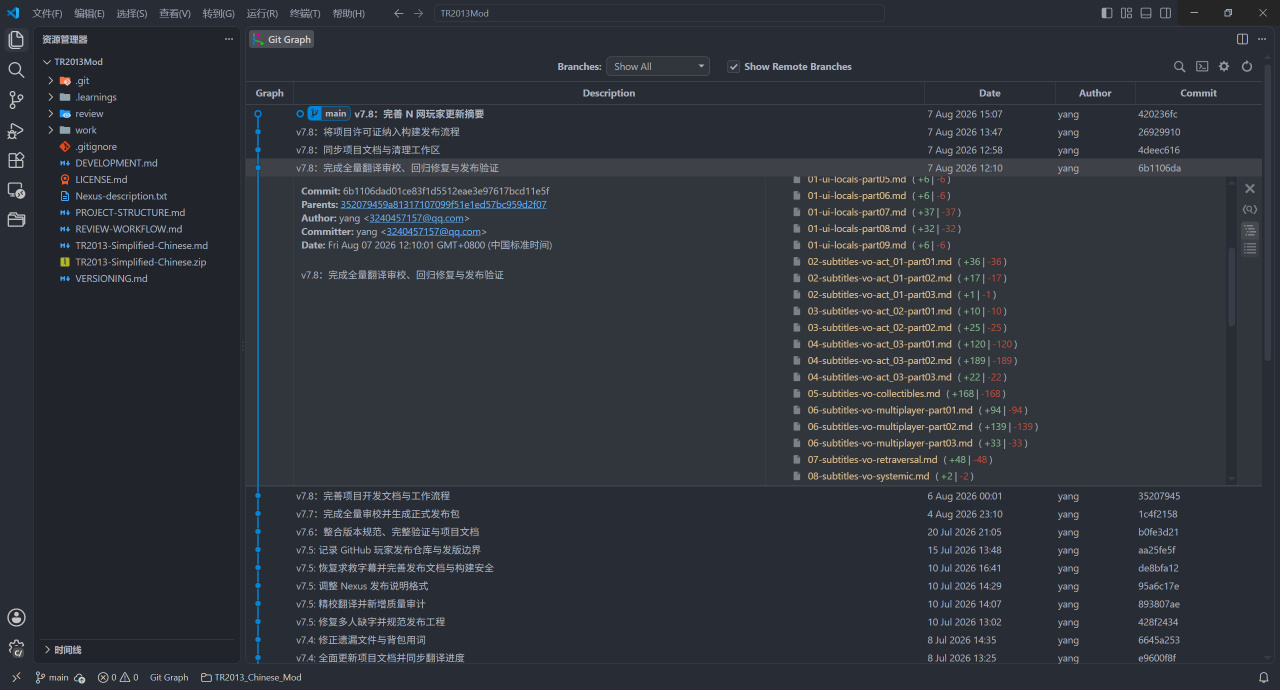Open notifications bell in status bar

[x=1263, y=677]
